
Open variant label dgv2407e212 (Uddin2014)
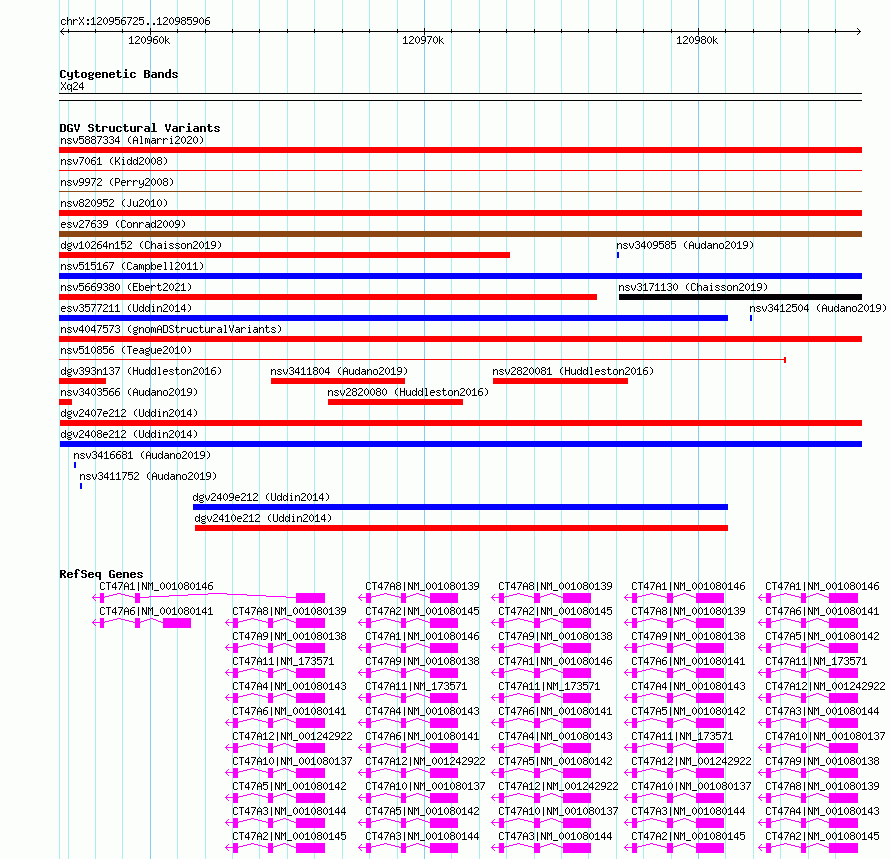click(129, 413)
